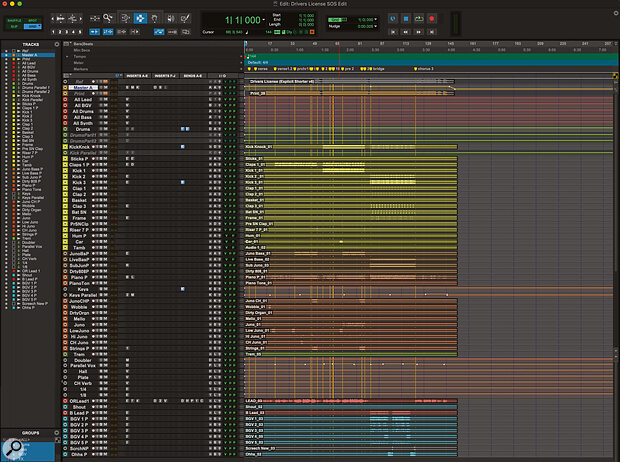Image resolution: width=620 pixels, height=462 pixels.
Task: Click the Online sync clock button
Action: pyautogui.click(x=393, y=19)
